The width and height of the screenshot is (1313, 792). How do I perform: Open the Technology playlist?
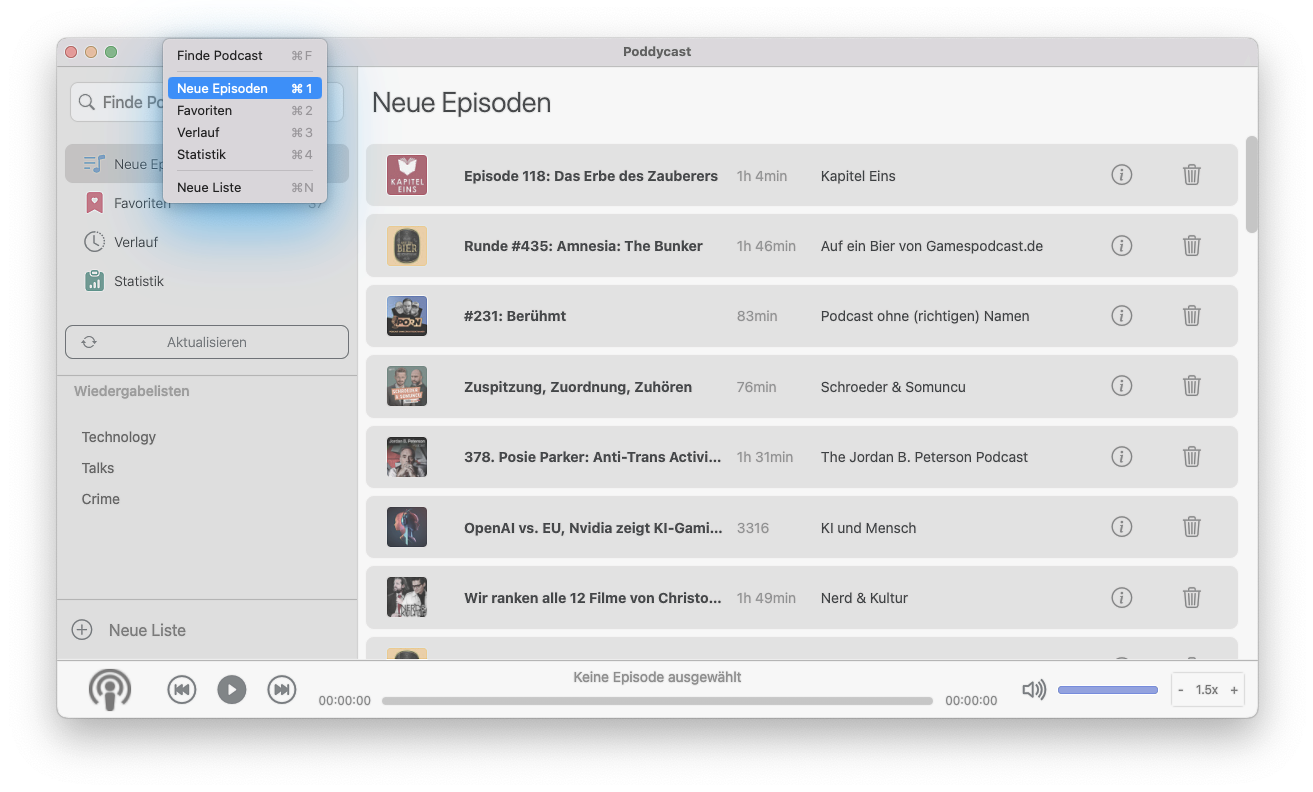[119, 437]
